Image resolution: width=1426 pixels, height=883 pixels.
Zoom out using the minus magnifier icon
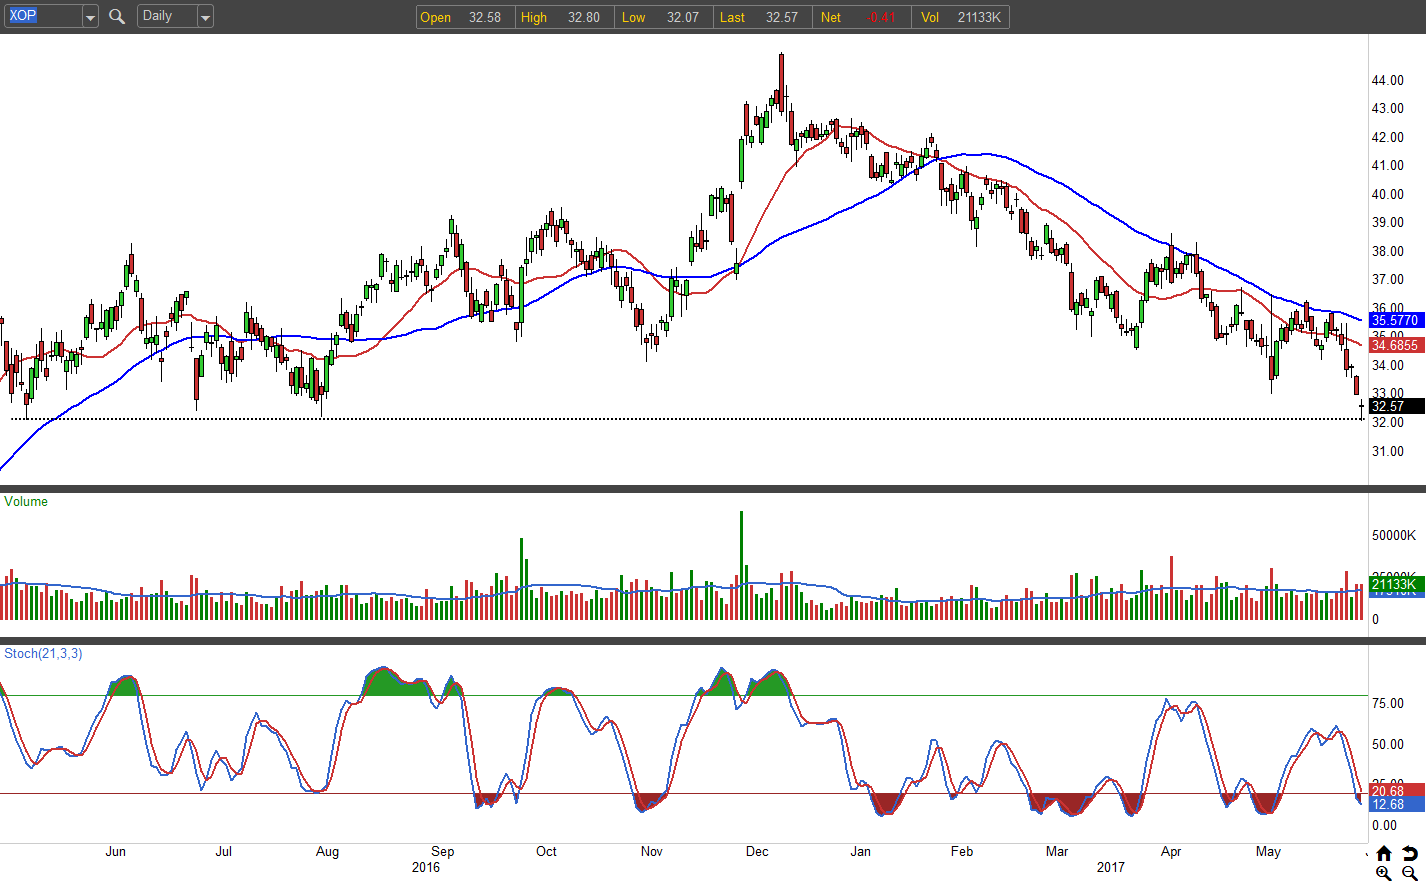click(x=1409, y=873)
